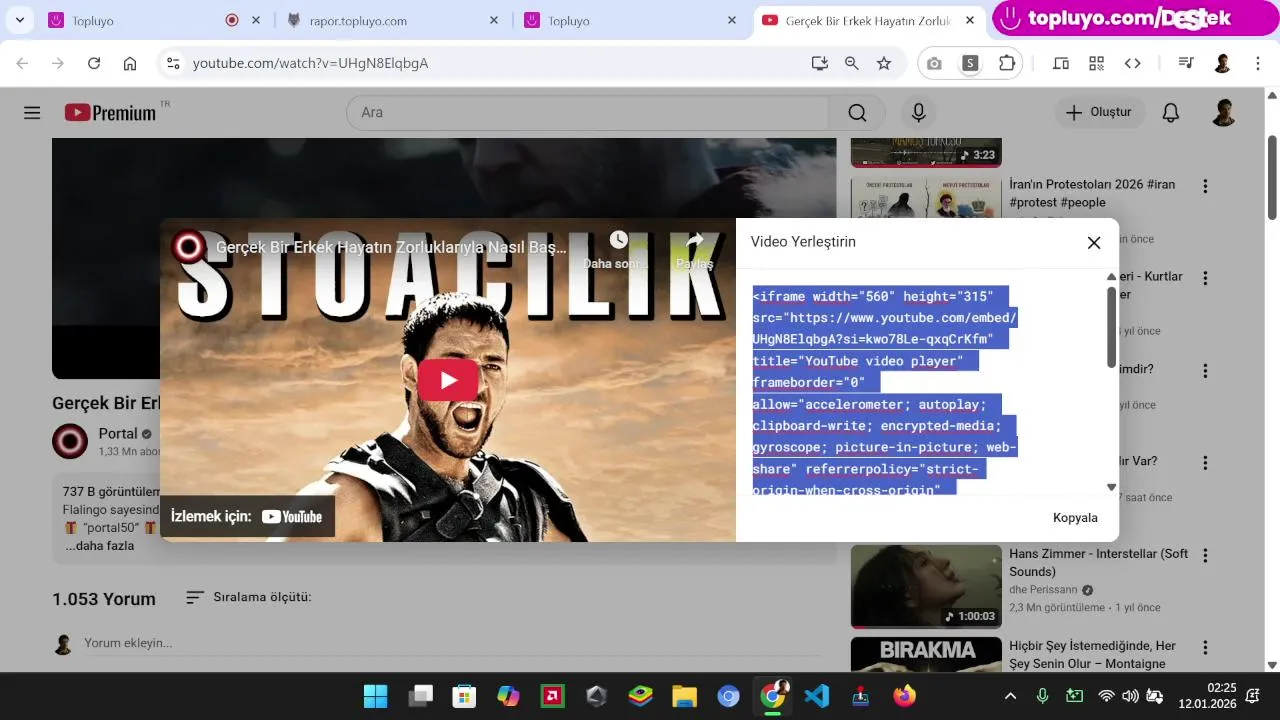Click the Portal channel avatar in embed preview
1280x720 pixels.
(x=187, y=246)
